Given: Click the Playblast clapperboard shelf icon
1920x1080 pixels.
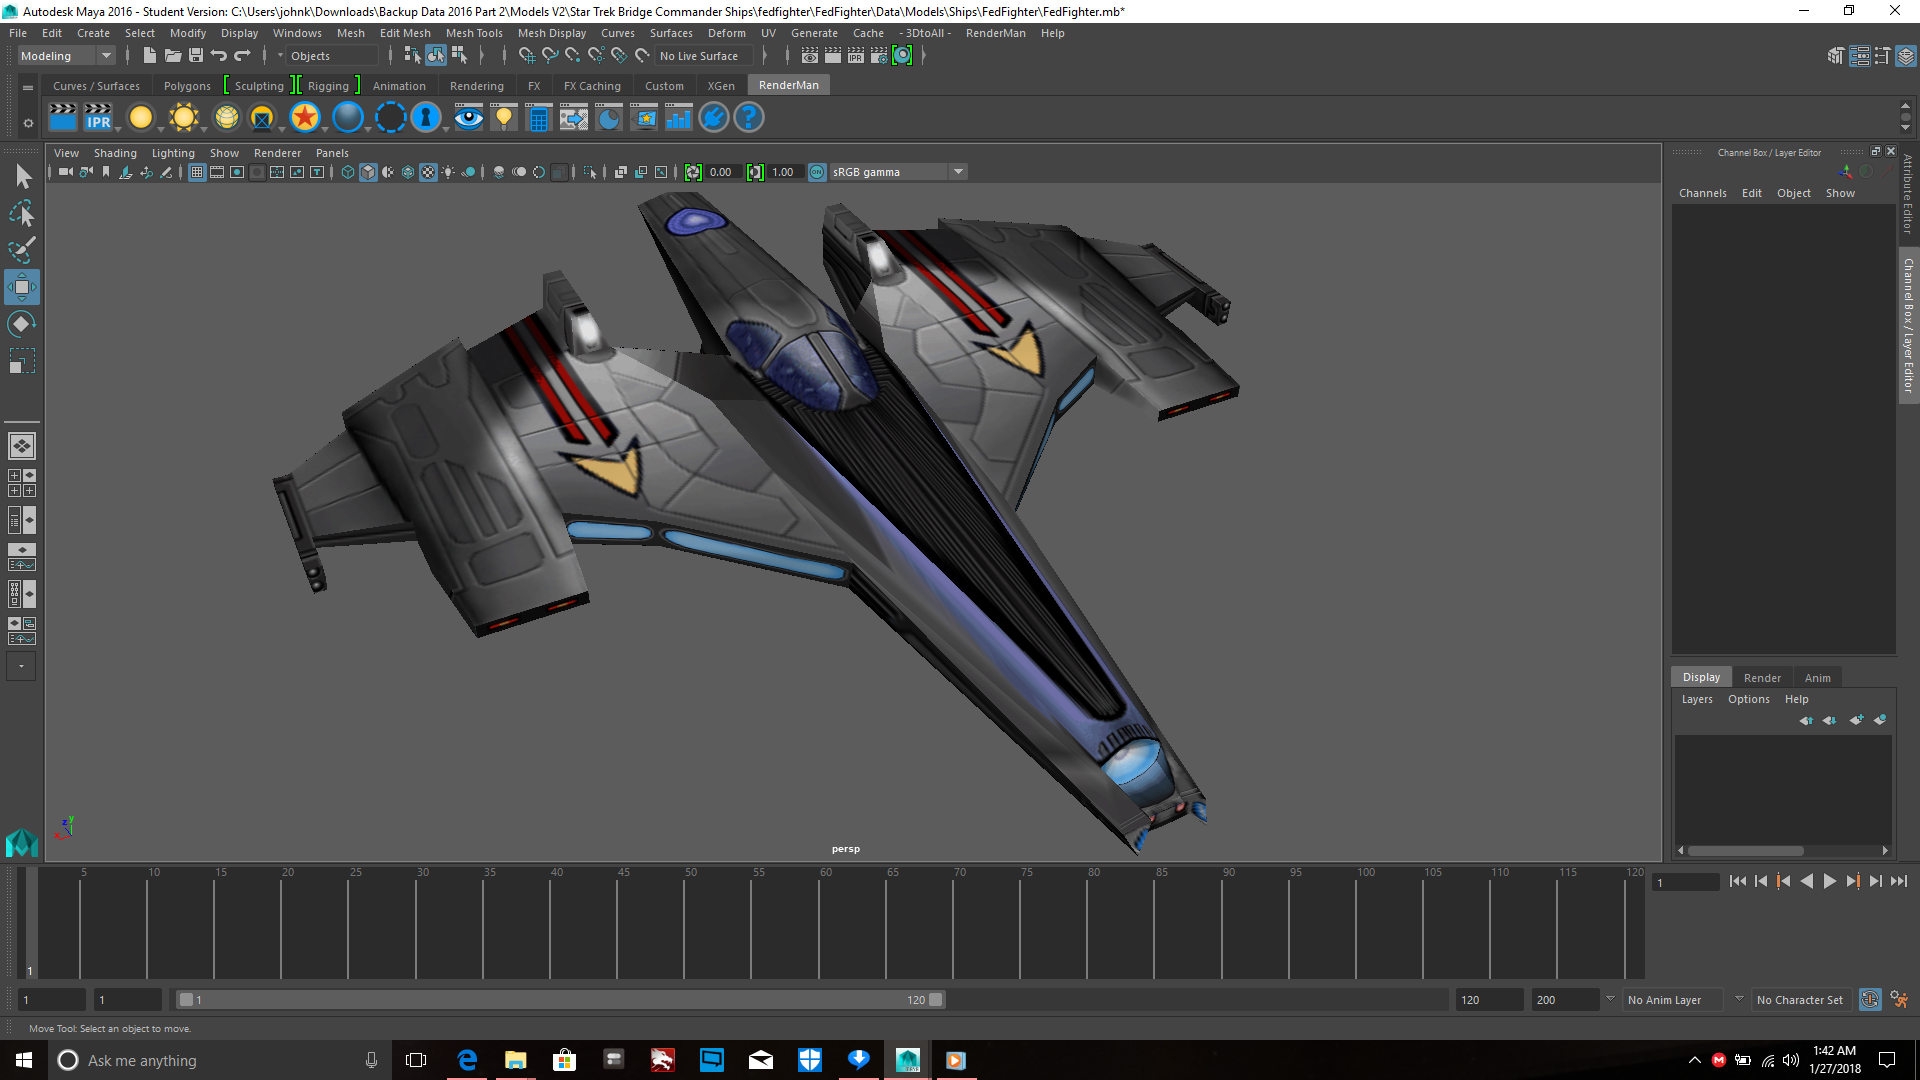Looking at the screenshot, I should point(62,117).
